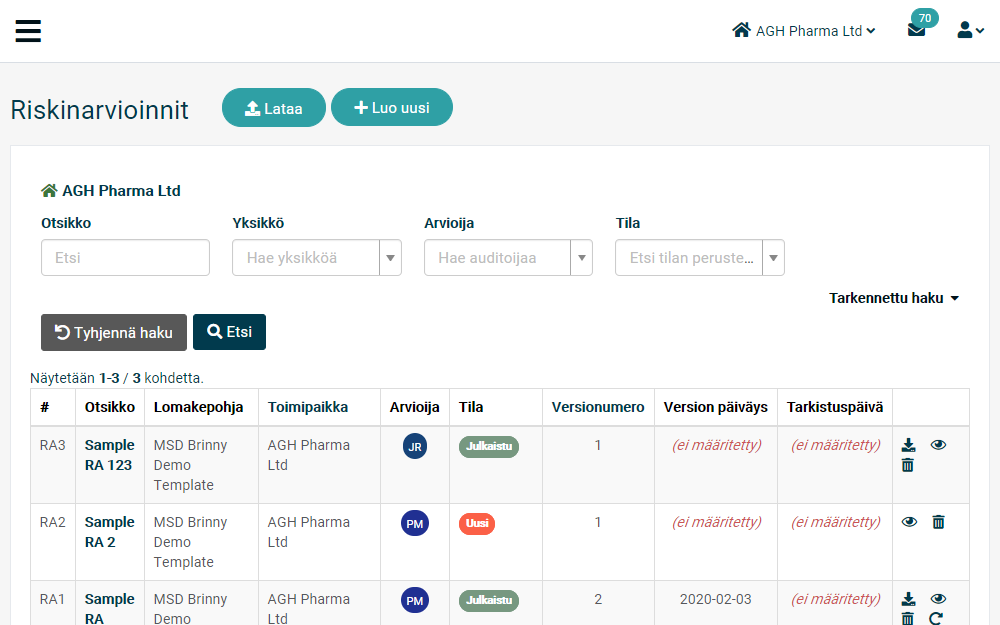Click the PM avatar in RA1 row
1000x625 pixels.
coord(415,600)
